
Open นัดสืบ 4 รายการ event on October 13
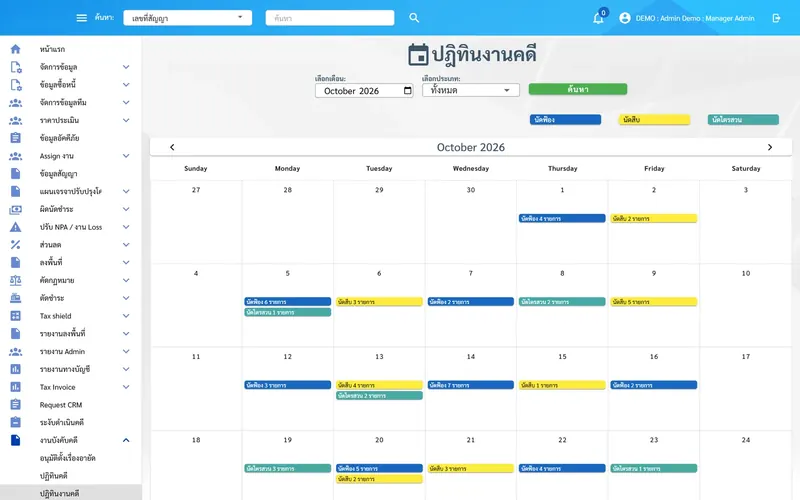pyautogui.click(x=379, y=385)
